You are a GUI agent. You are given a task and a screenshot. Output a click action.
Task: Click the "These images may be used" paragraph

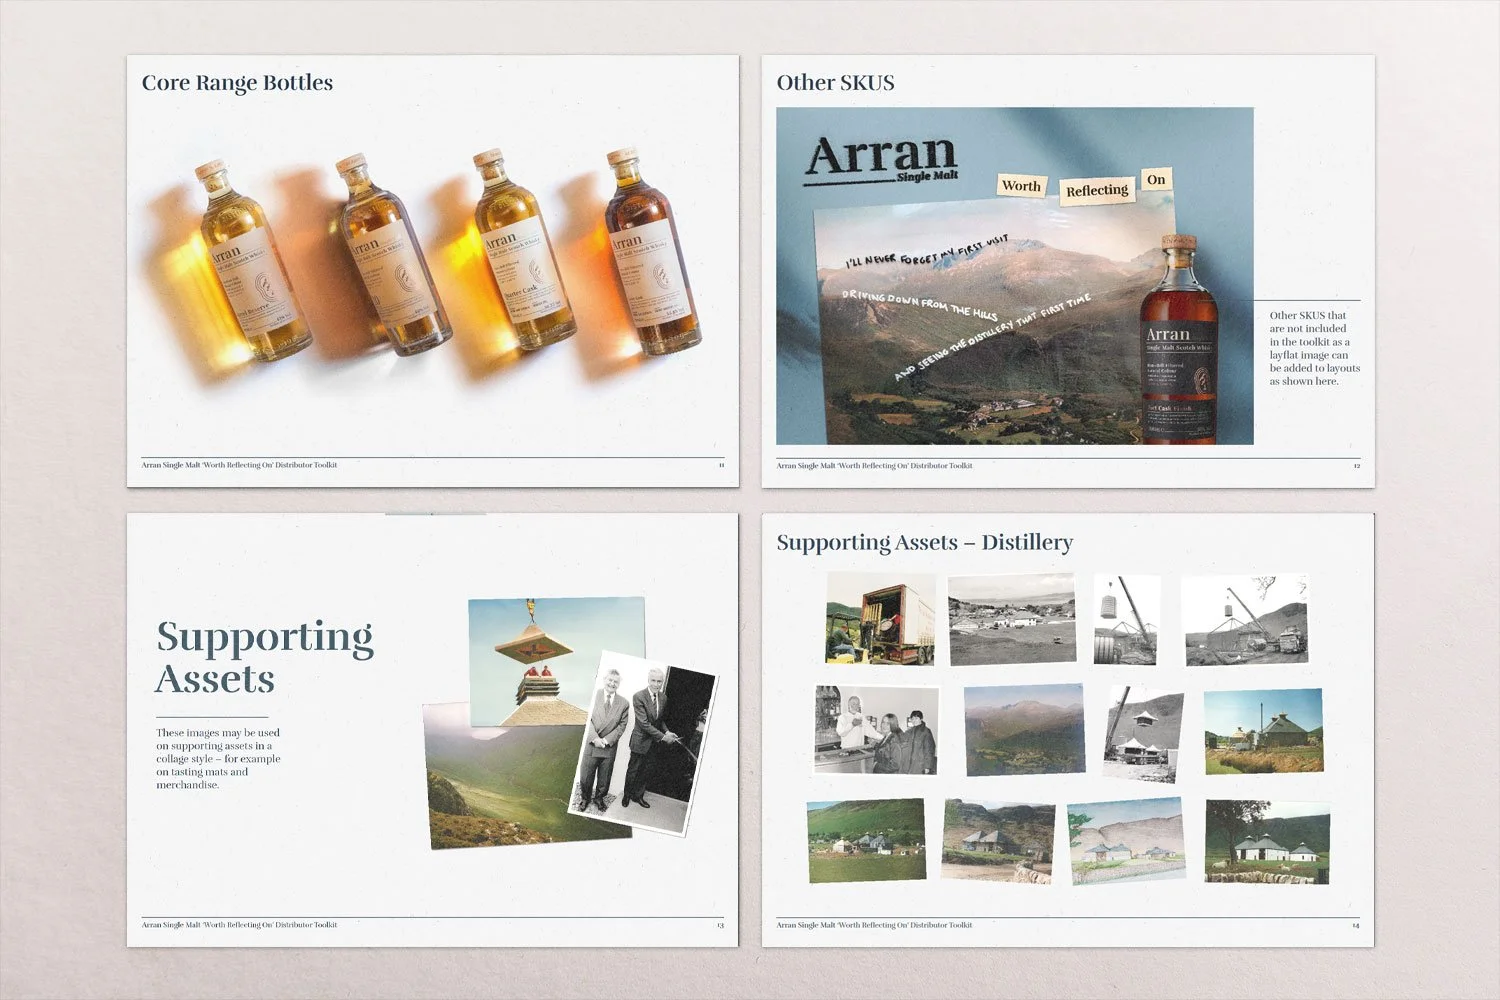click(218, 759)
